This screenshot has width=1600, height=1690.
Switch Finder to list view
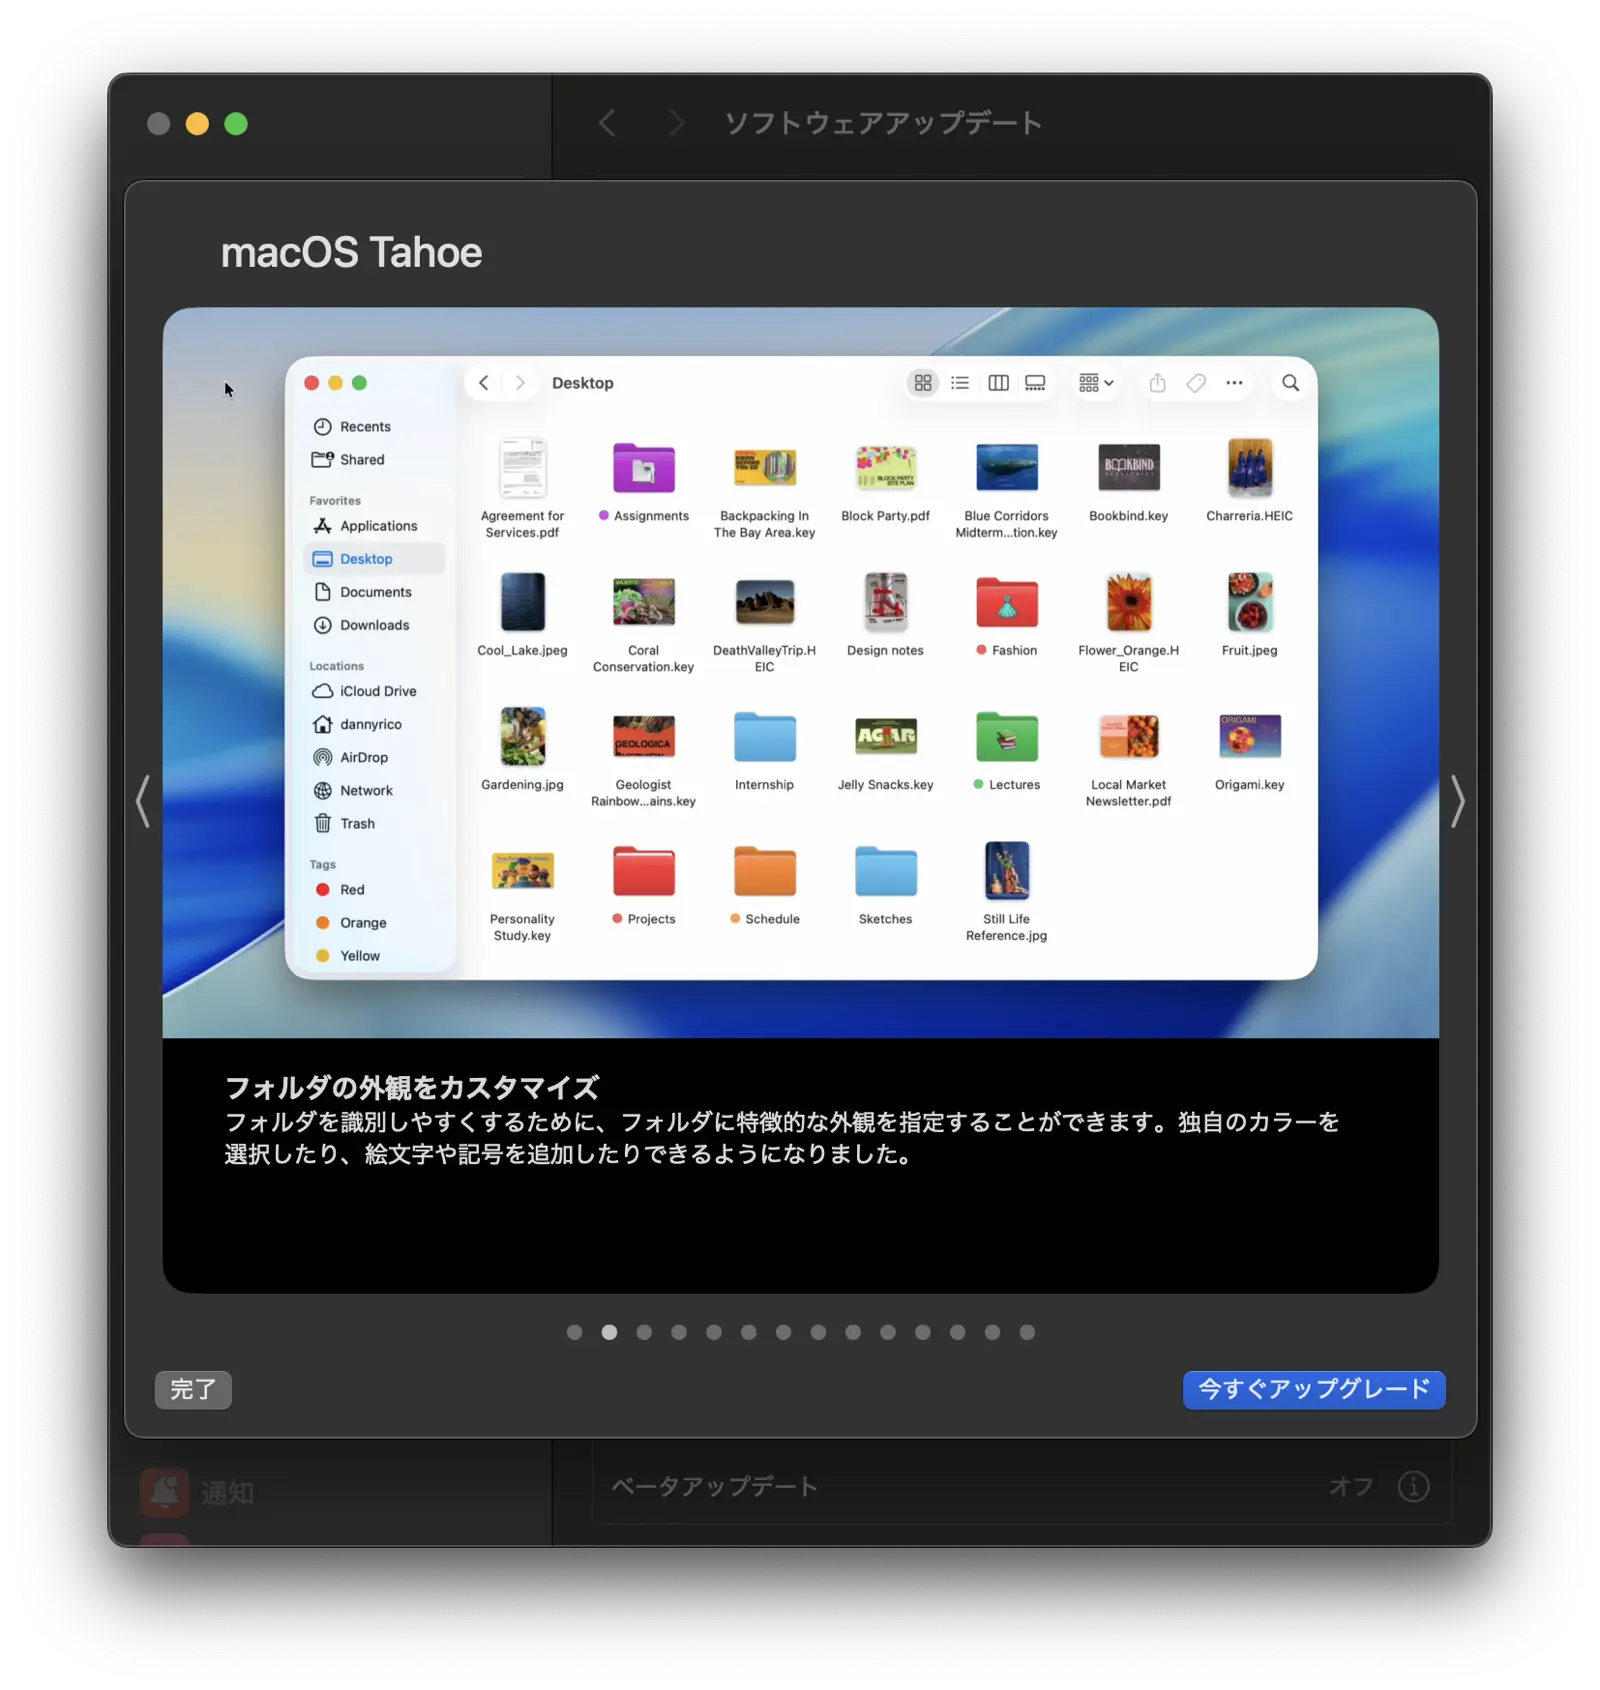tap(960, 383)
